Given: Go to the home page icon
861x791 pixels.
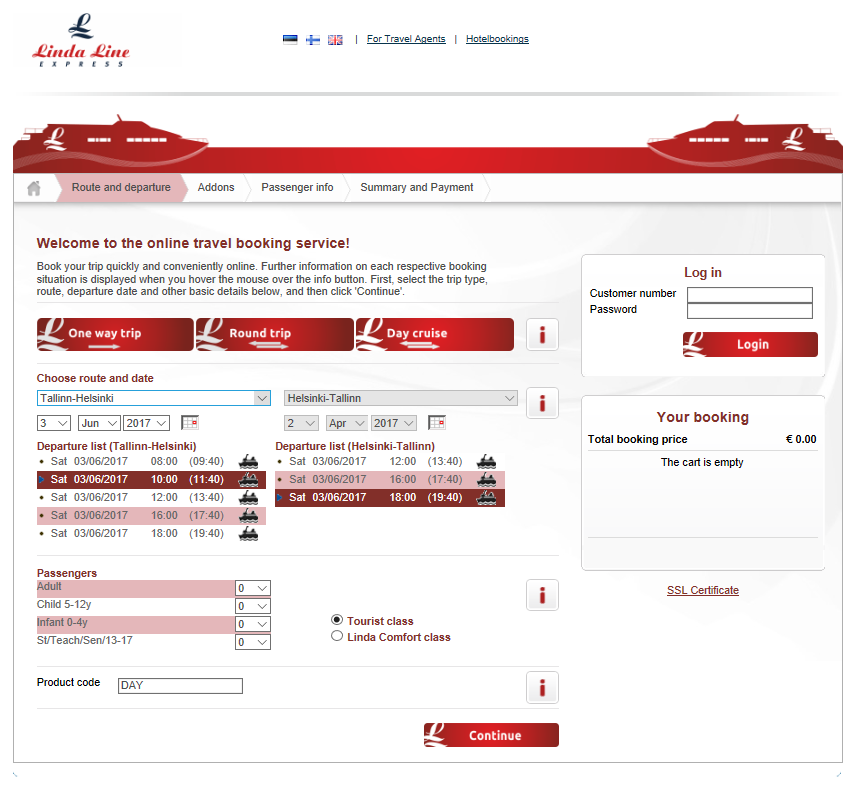Looking at the screenshot, I should click(34, 188).
